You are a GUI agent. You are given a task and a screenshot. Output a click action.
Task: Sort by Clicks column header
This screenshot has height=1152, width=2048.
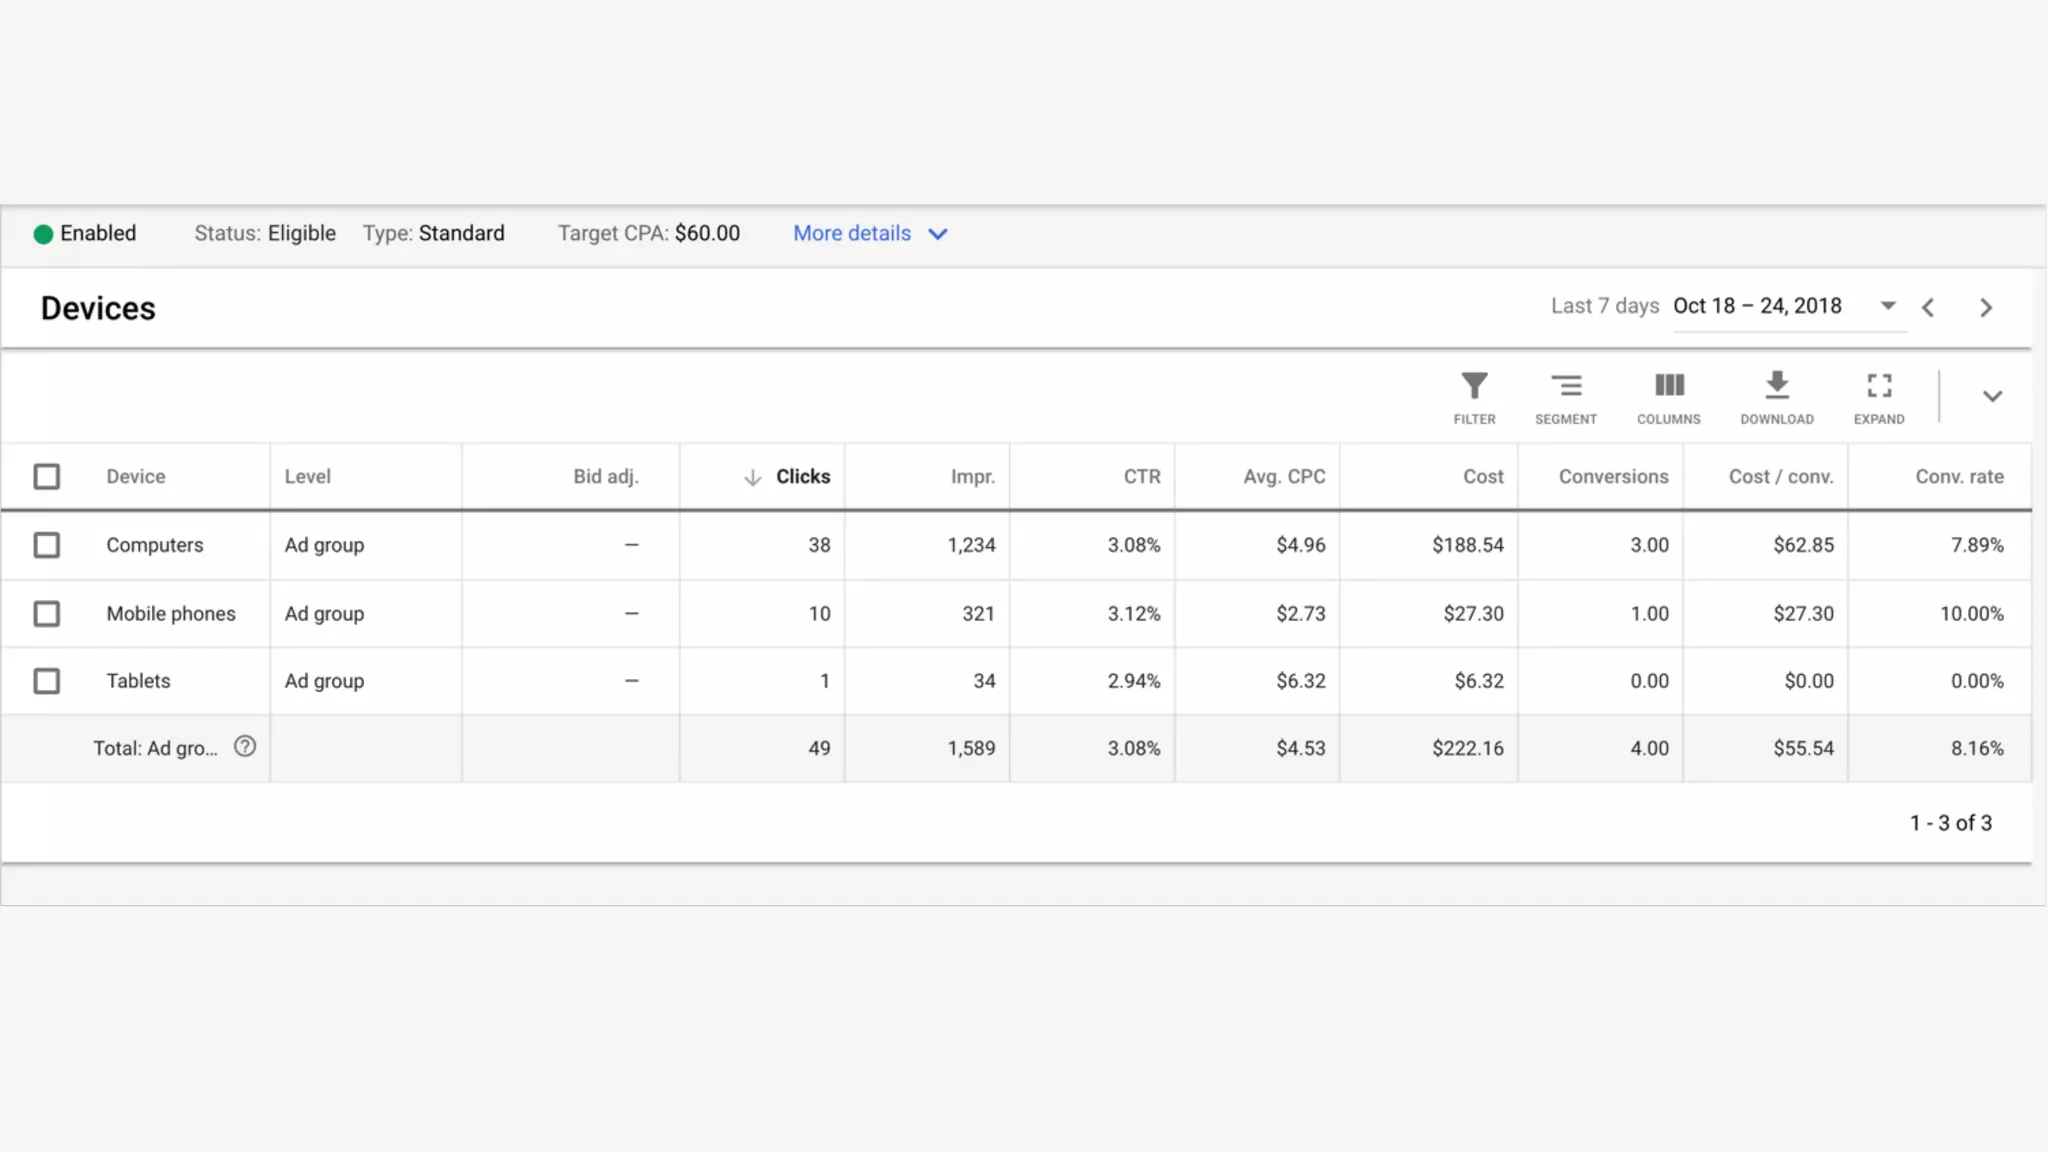click(x=802, y=476)
